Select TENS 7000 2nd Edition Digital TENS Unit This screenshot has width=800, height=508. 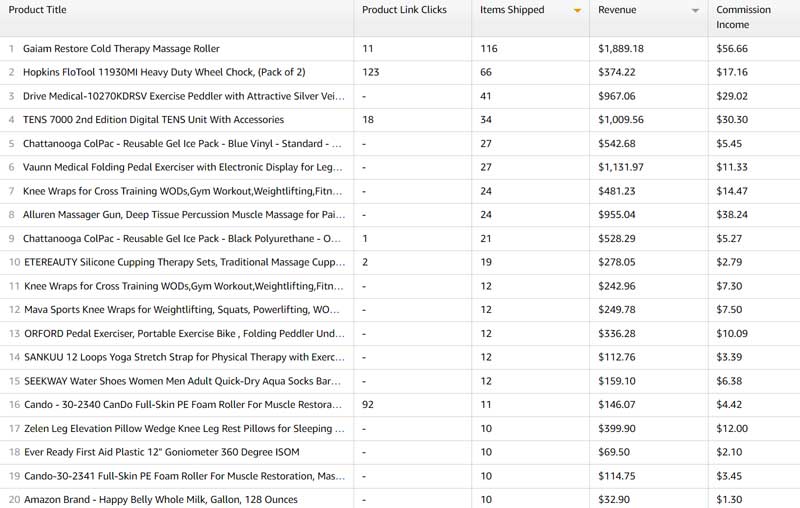(154, 119)
